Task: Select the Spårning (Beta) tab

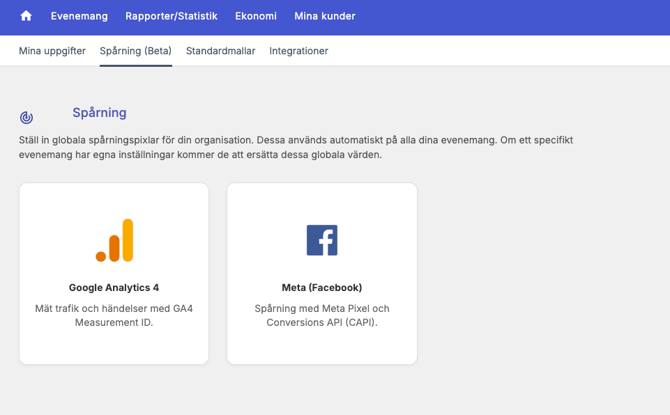Action: coord(135,51)
